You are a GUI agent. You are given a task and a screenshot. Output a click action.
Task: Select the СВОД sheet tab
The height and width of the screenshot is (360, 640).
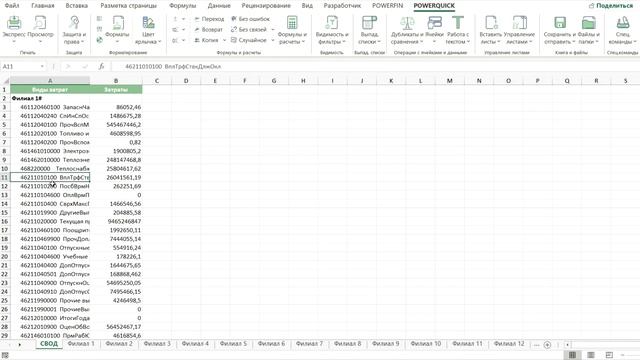(x=49, y=344)
